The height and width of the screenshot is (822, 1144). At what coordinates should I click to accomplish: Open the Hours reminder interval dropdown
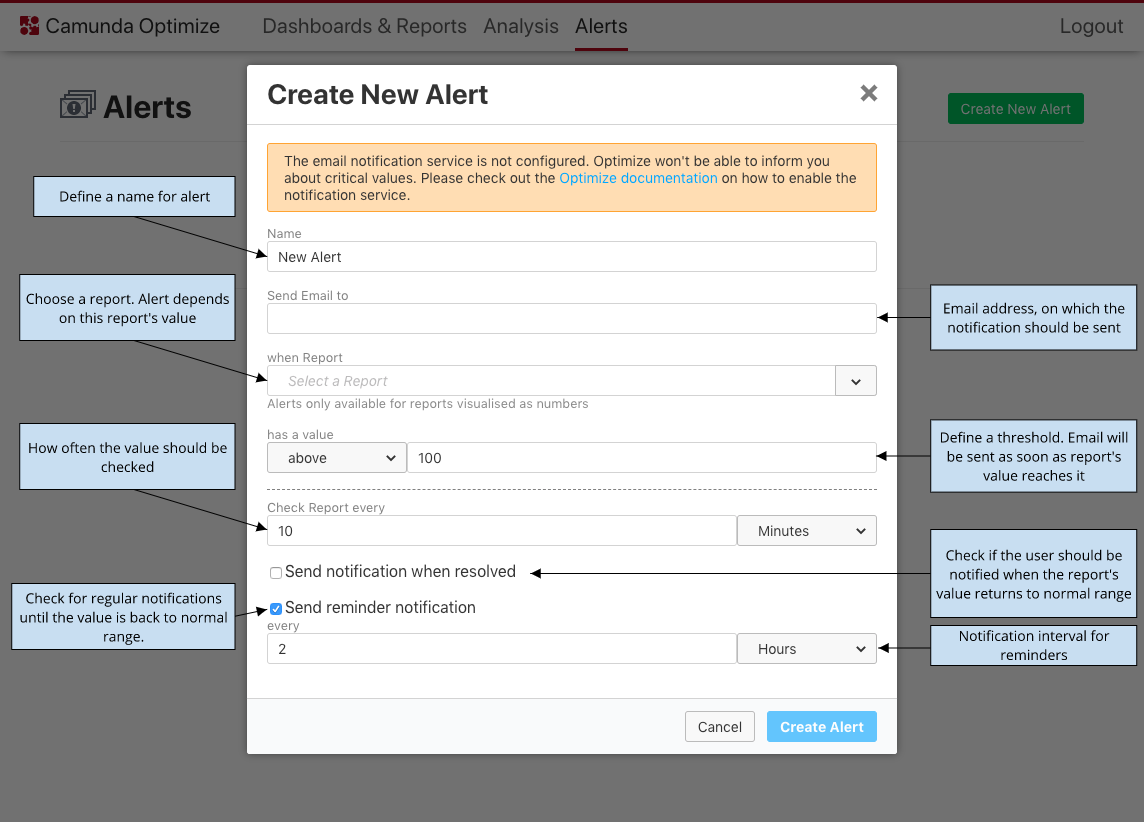coord(807,649)
